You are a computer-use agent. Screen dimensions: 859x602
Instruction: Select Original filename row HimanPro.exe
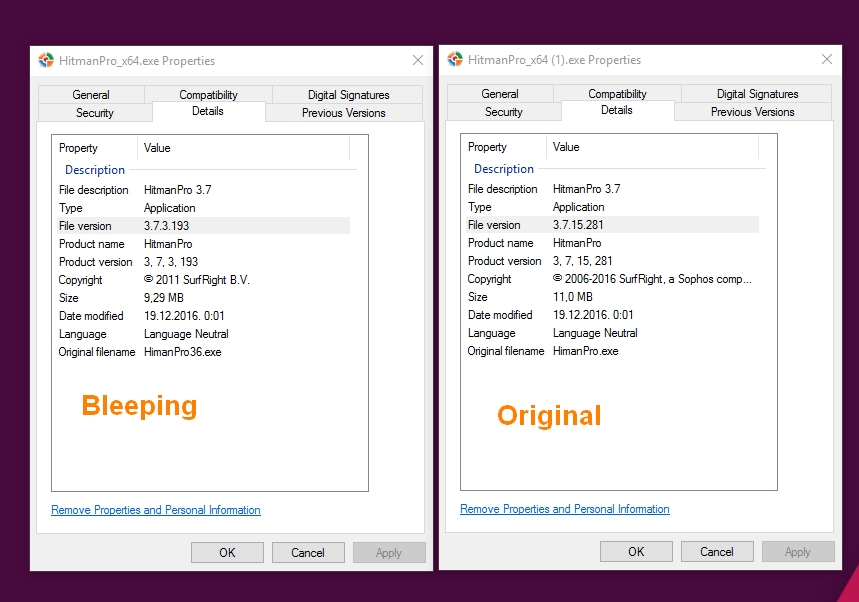click(x=612, y=351)
